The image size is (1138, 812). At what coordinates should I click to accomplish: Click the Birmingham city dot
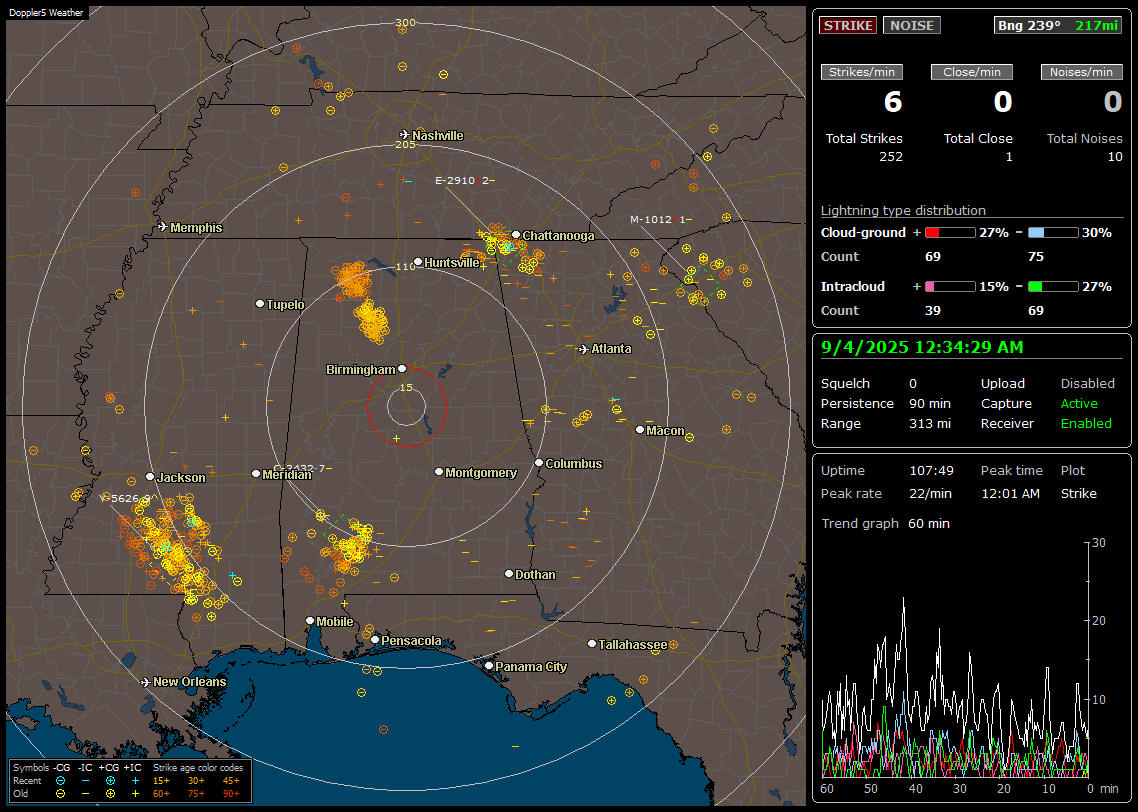coord(402,369)
